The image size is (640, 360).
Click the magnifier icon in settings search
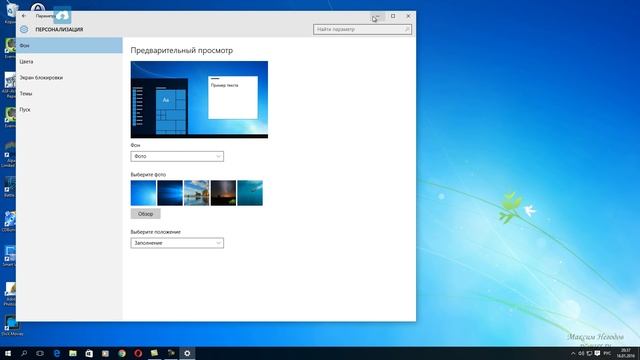coord(407,29)
